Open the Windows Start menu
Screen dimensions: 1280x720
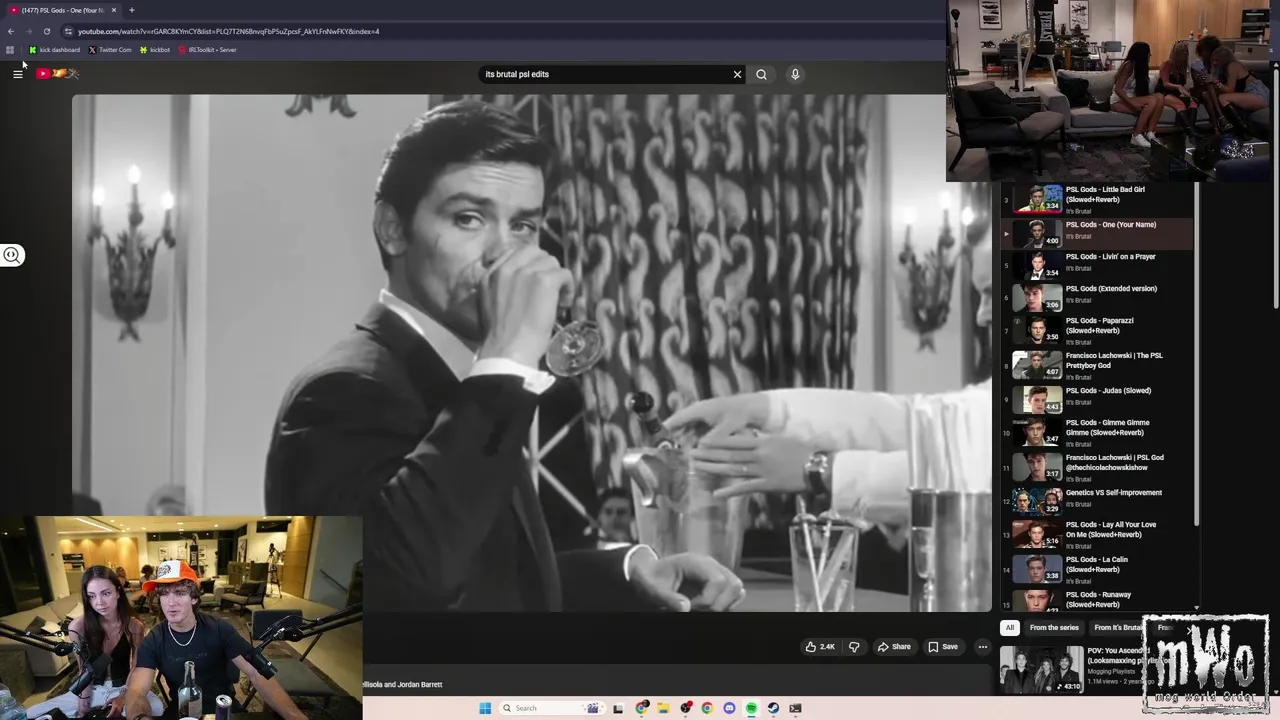485,708
